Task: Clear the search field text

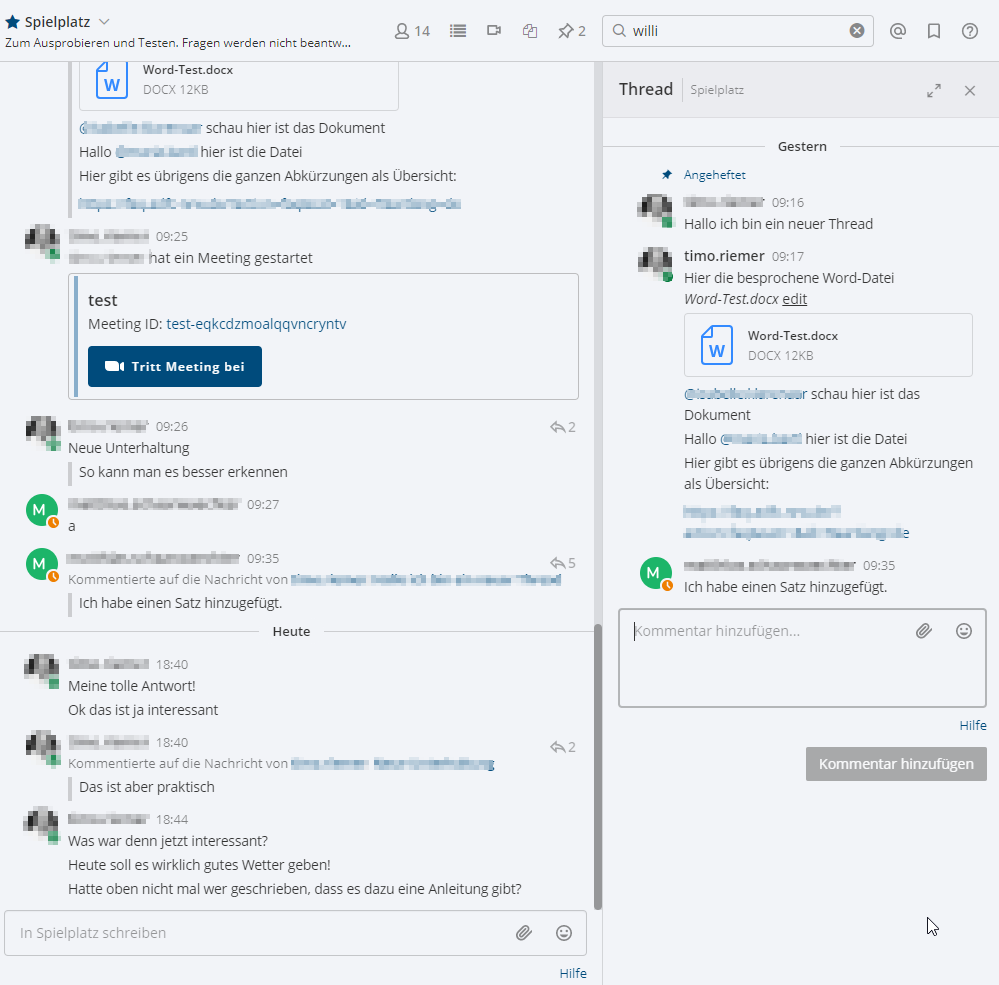Action: (857, 31)
